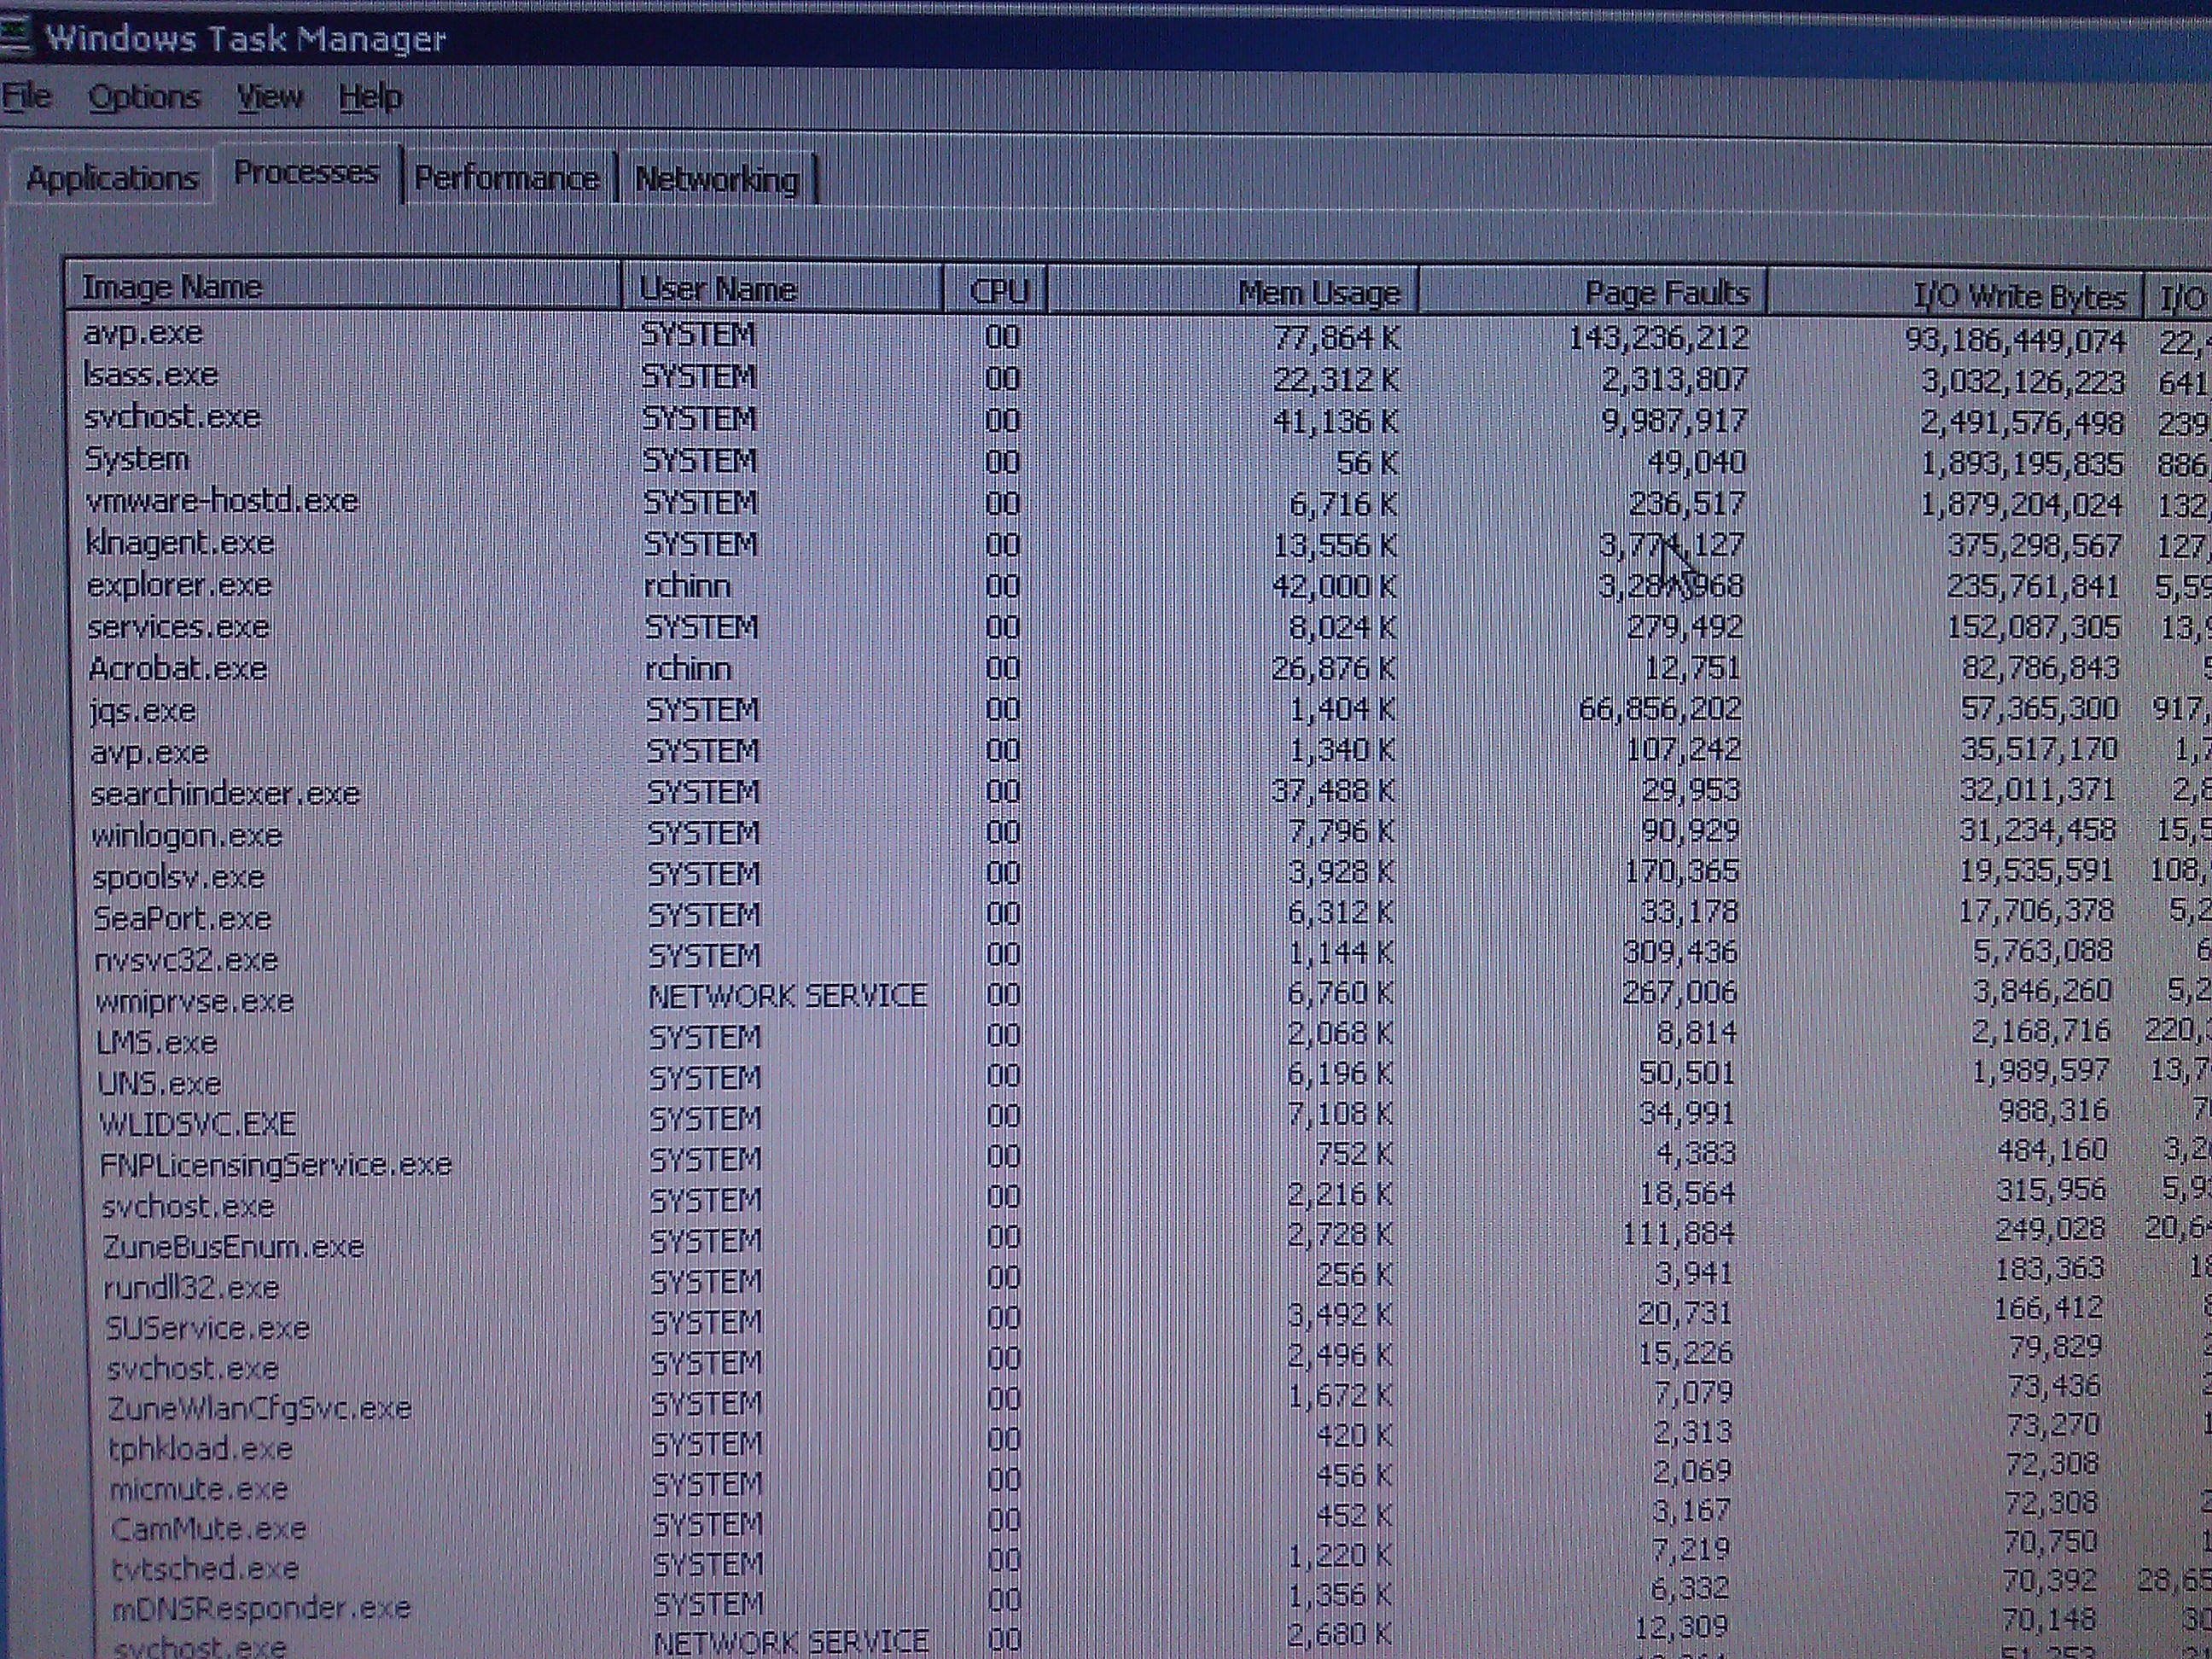The height and width of the screenshot is (1659, 2212).
Task: Open the Help menu
Action: tap(370, 98)
